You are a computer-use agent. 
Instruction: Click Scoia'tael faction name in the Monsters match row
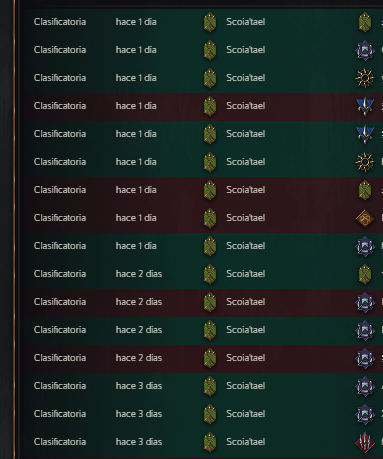point(246,442)
